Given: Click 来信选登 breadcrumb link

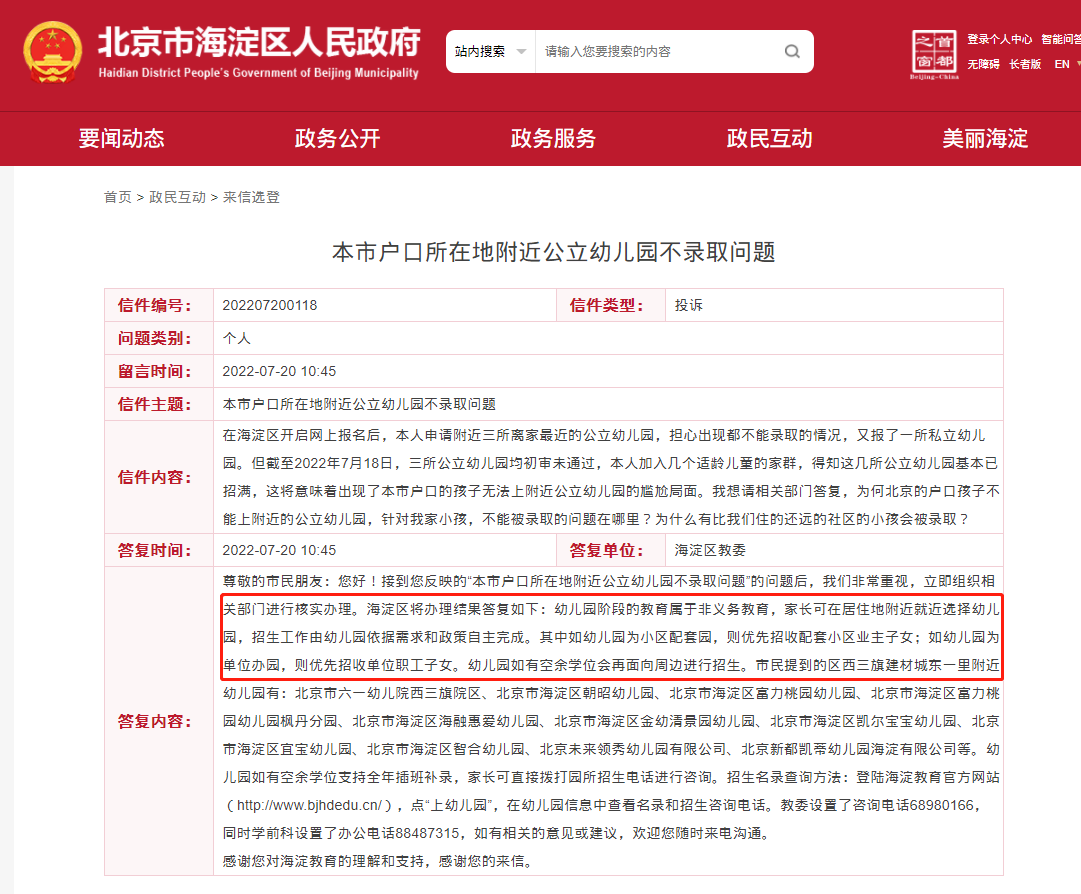Looking at the screenshot, I should [x=251, y=197].
